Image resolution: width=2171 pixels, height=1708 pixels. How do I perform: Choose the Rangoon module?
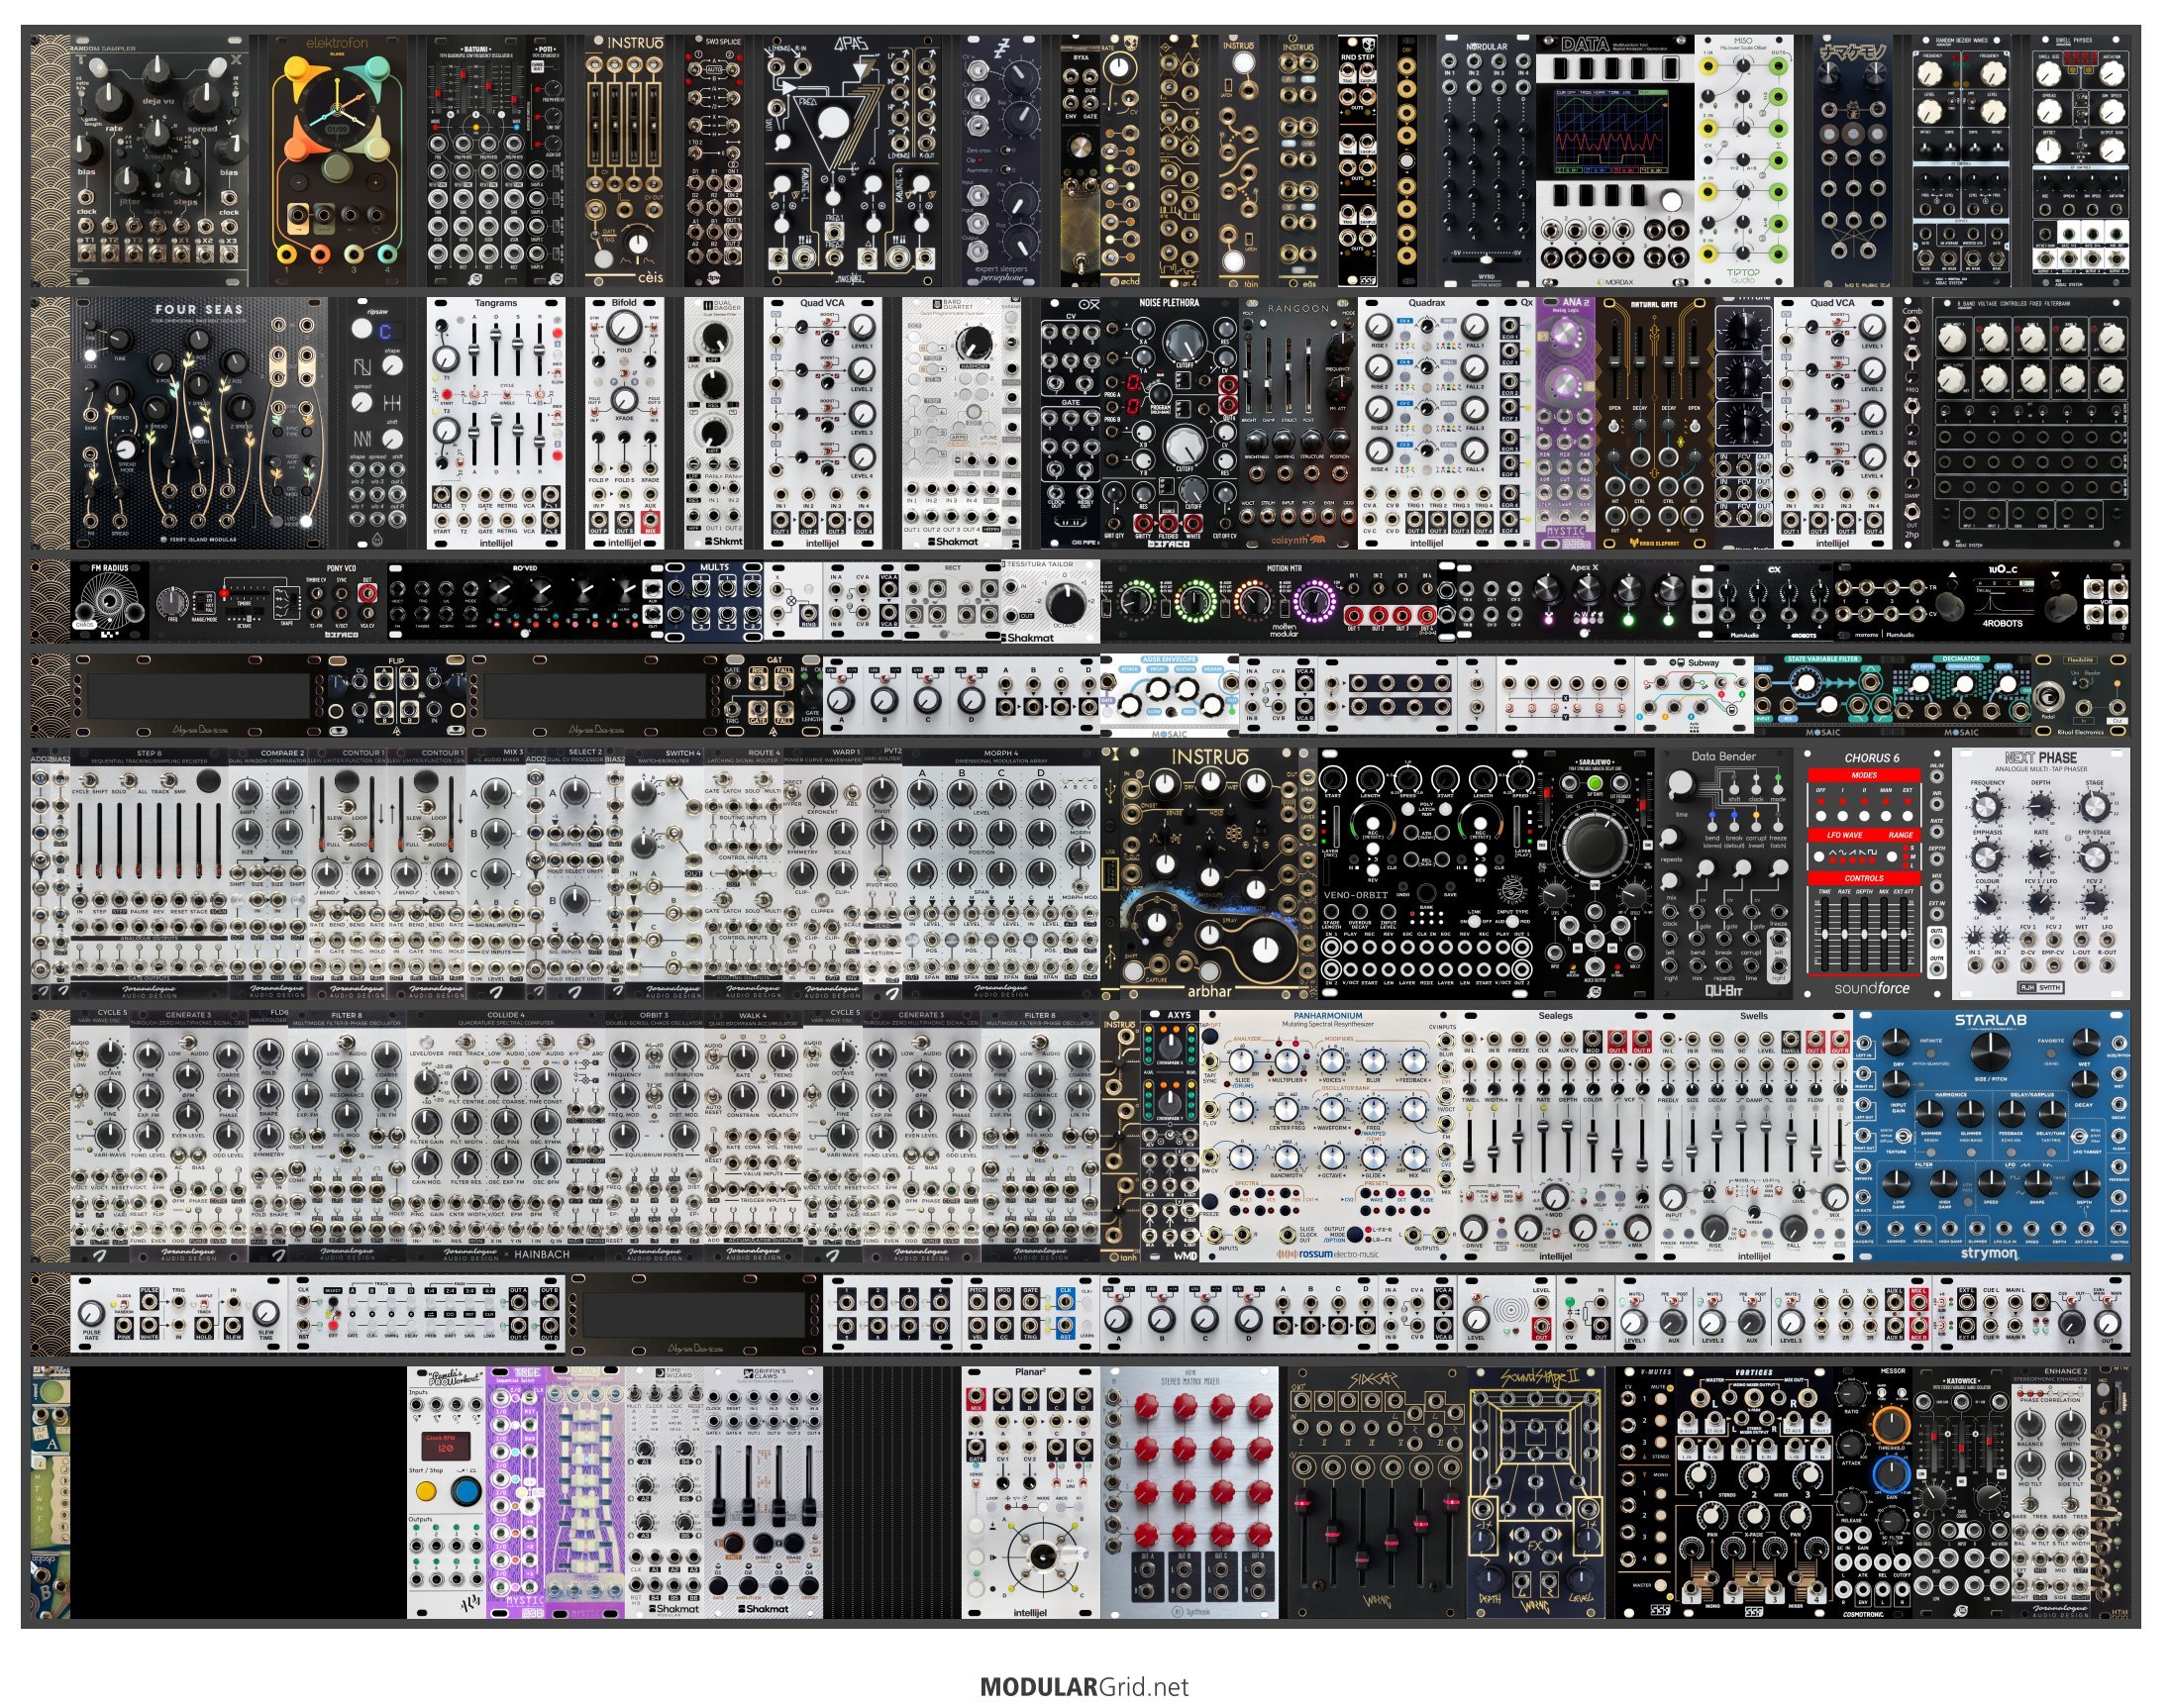(1297, 423)
